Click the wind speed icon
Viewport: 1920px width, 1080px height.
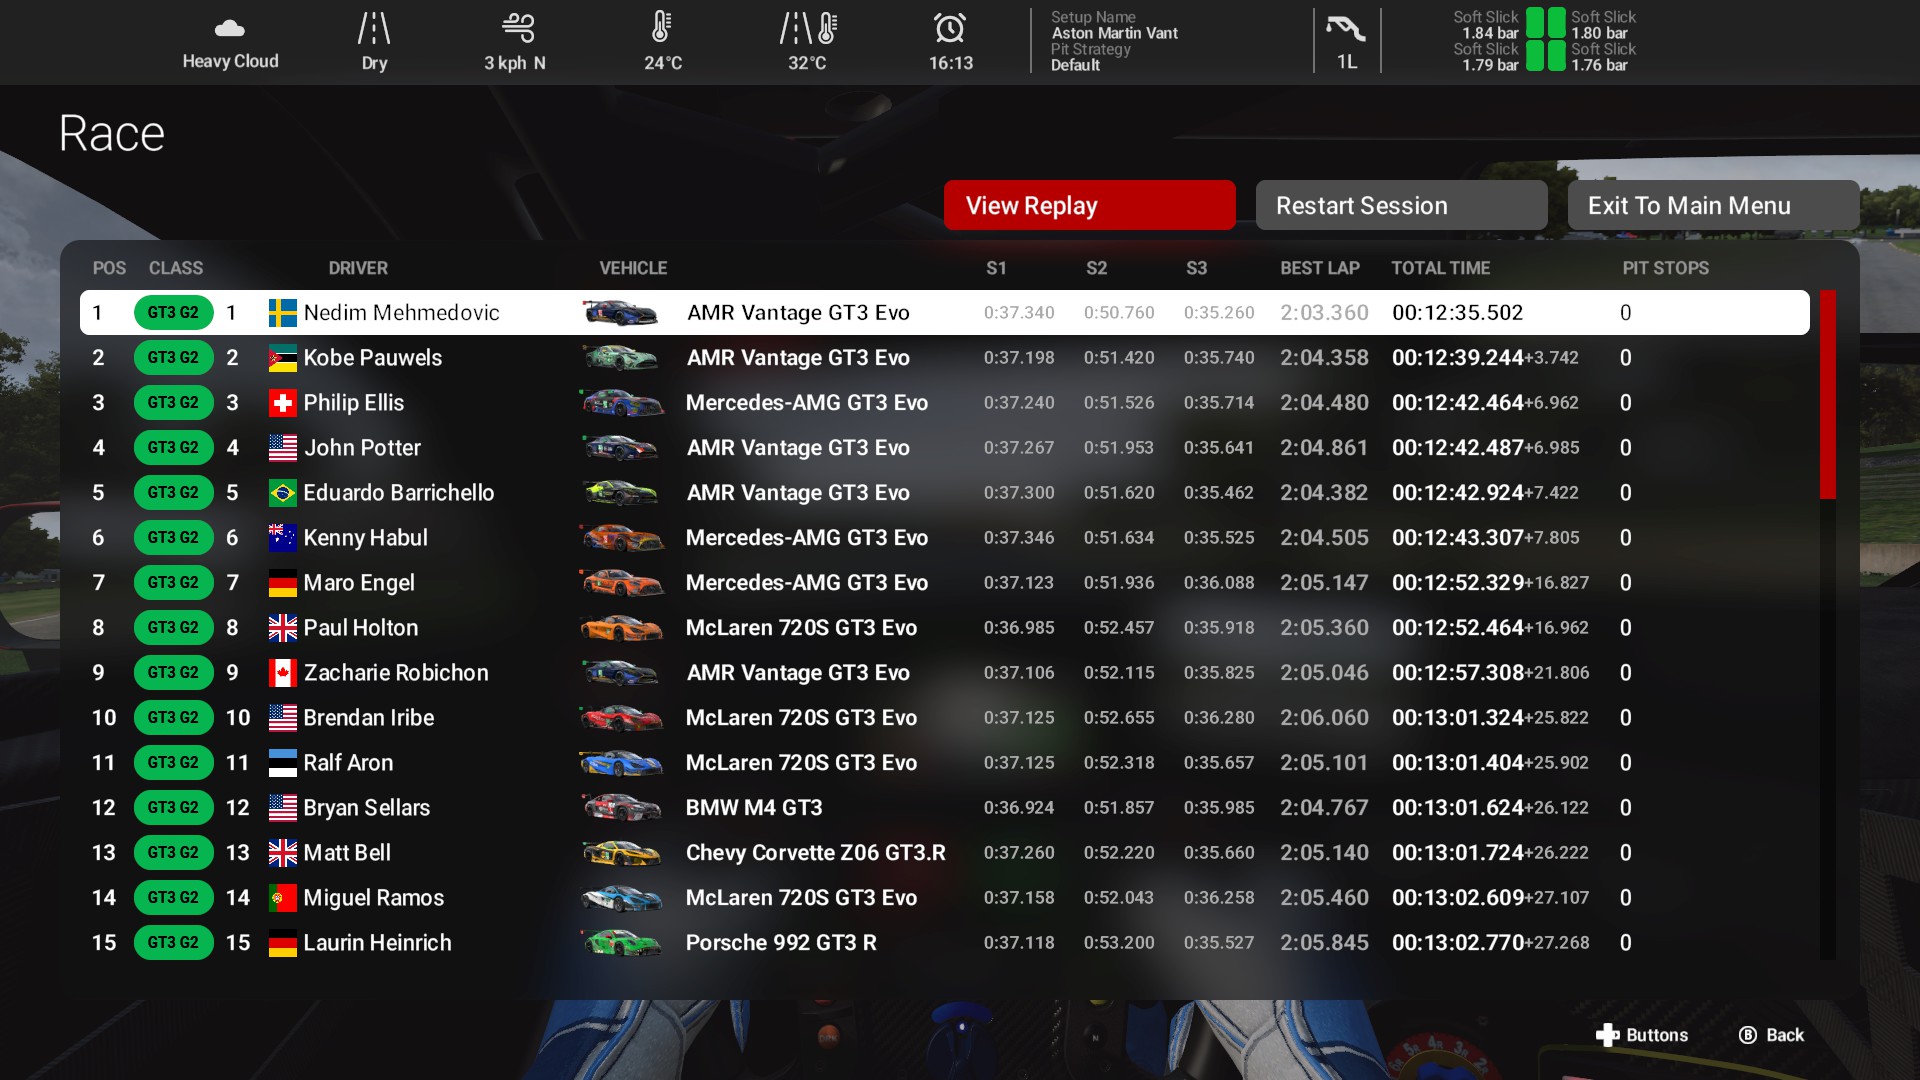point(518,28)
